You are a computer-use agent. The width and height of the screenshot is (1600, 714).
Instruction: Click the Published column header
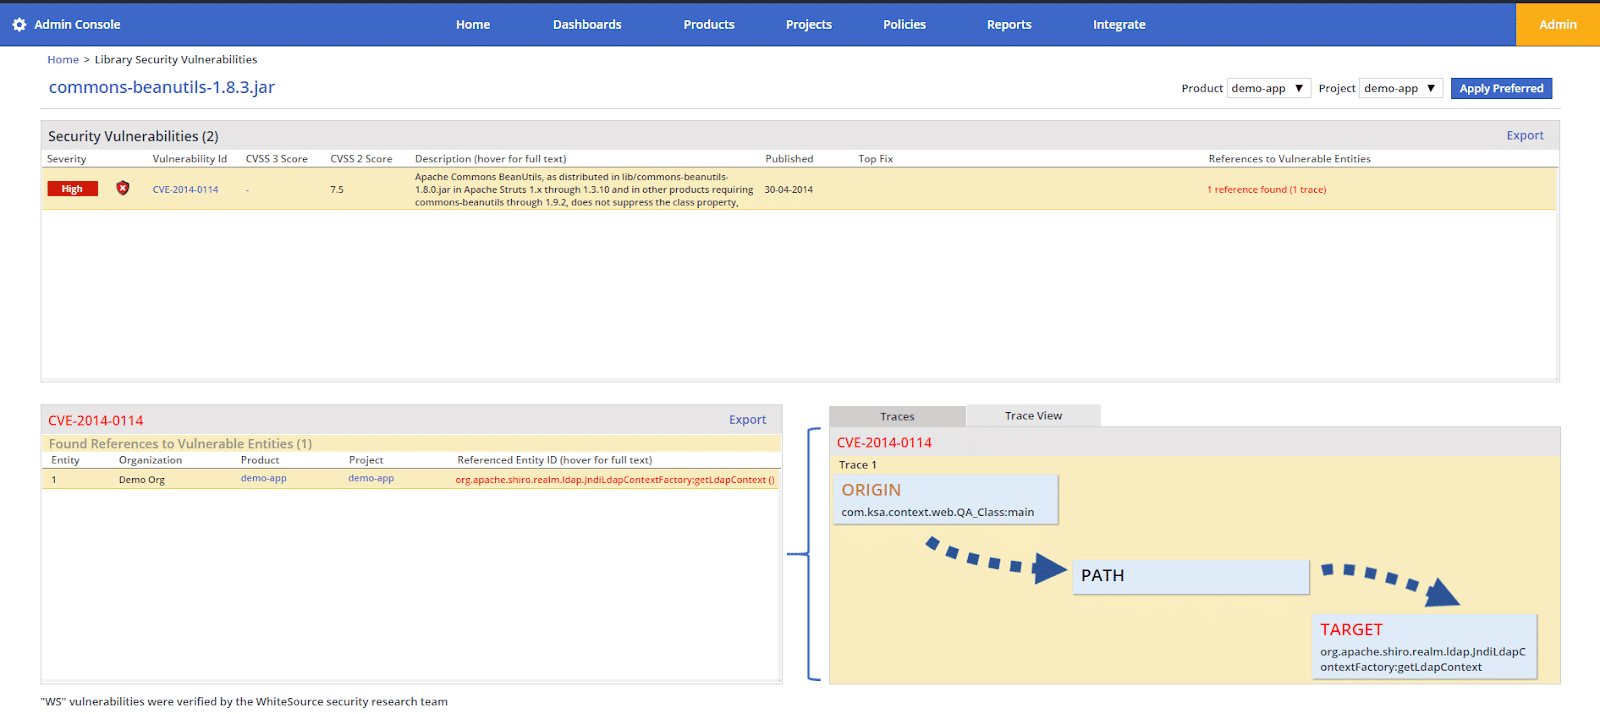click(x=789, y=159)
